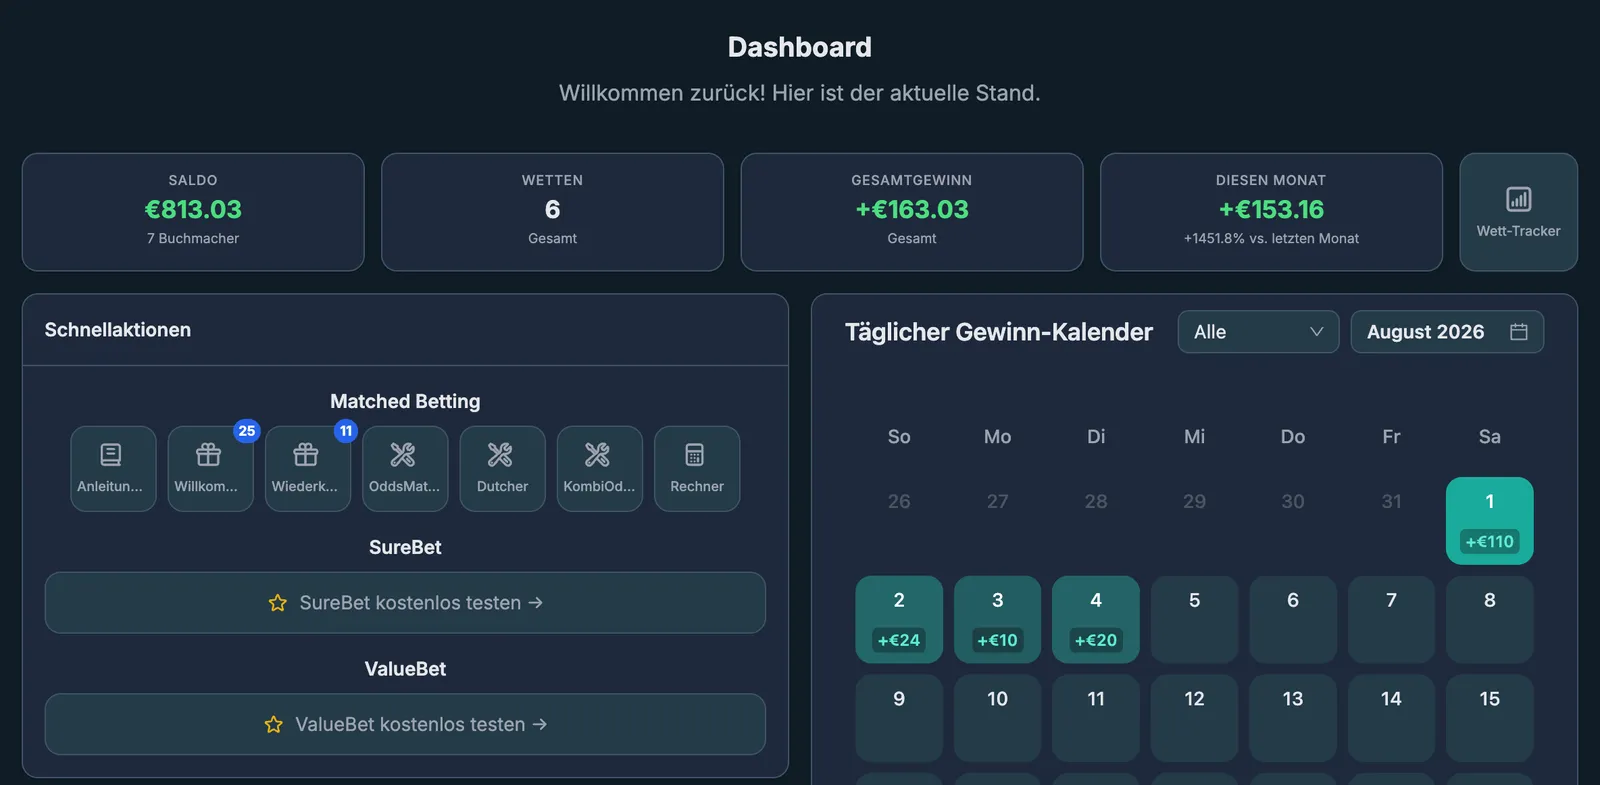Select calendar day 3 with +€10
The height and width of the screenshot is (785, 1600).
click(x=997, y=619)
